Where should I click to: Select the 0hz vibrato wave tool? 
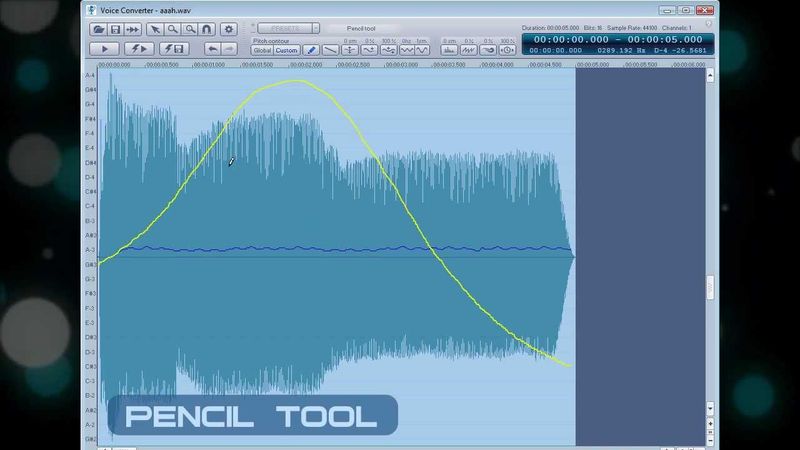click(x=406, y=50)
